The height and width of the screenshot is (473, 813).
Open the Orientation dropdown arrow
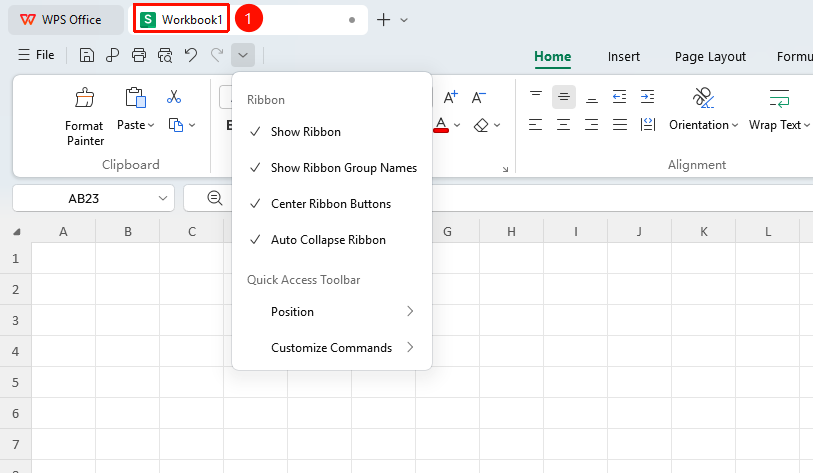735,126
